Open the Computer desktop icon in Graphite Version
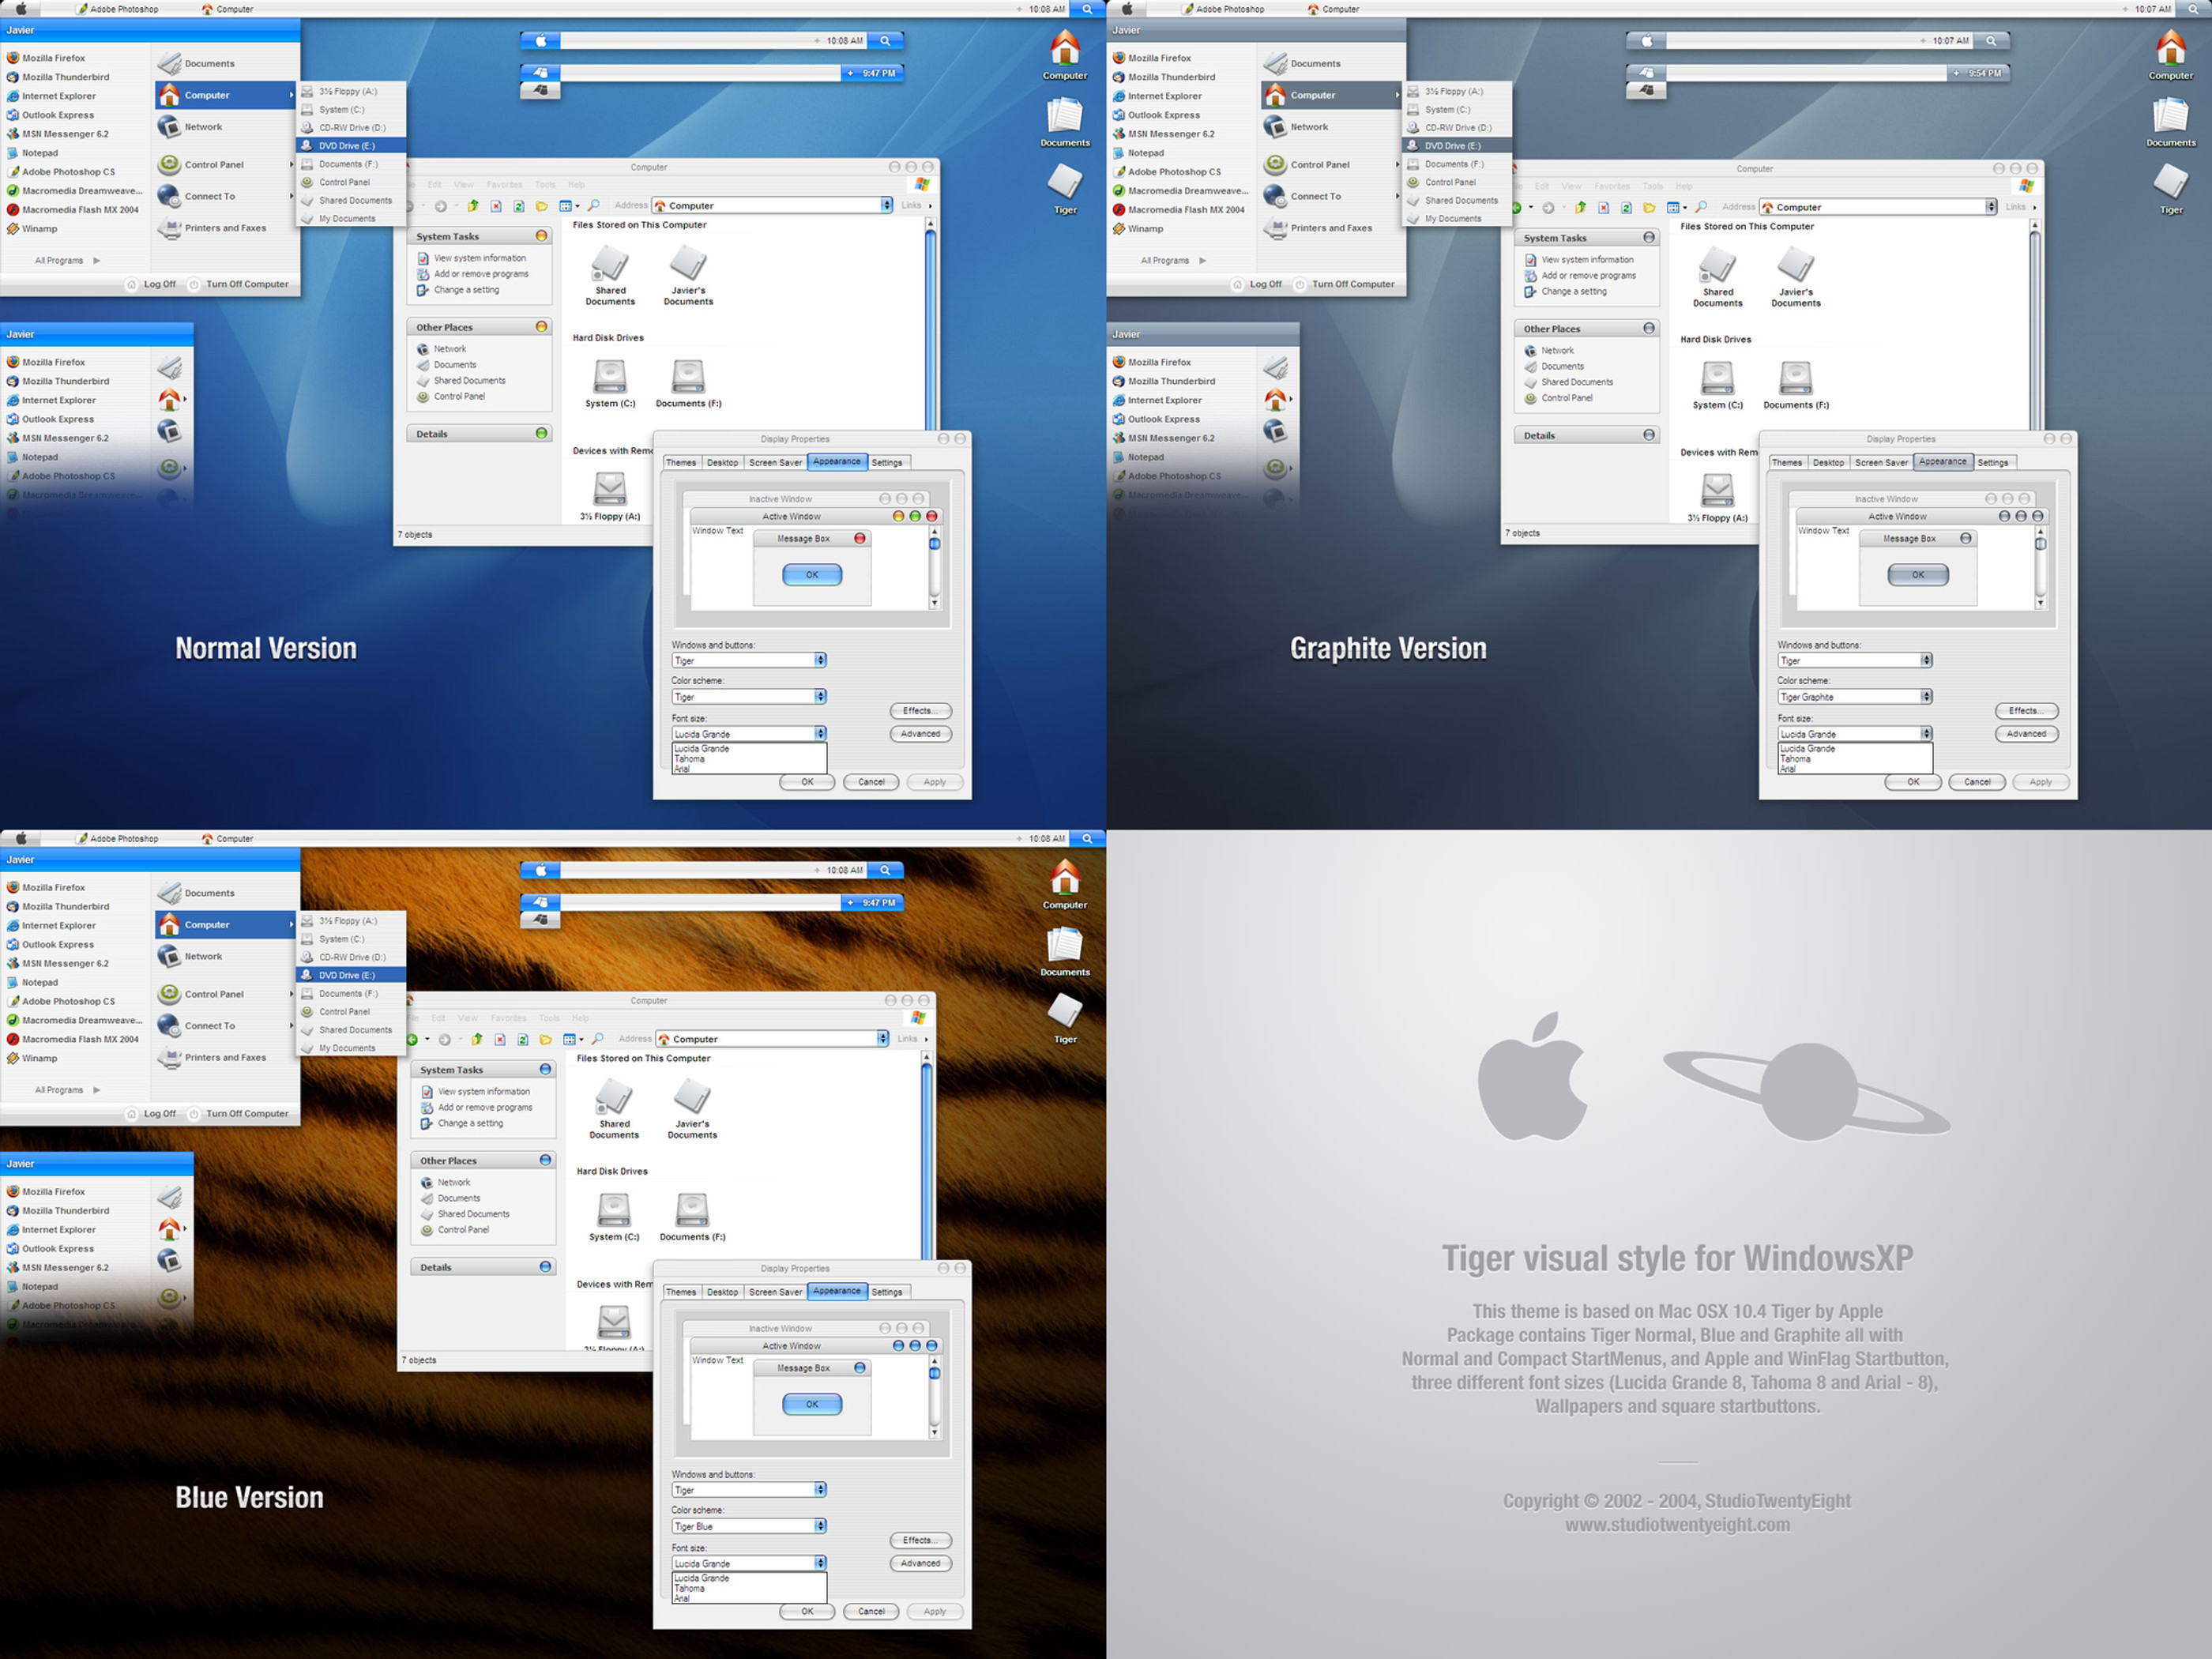 [x=2171, y=55]
